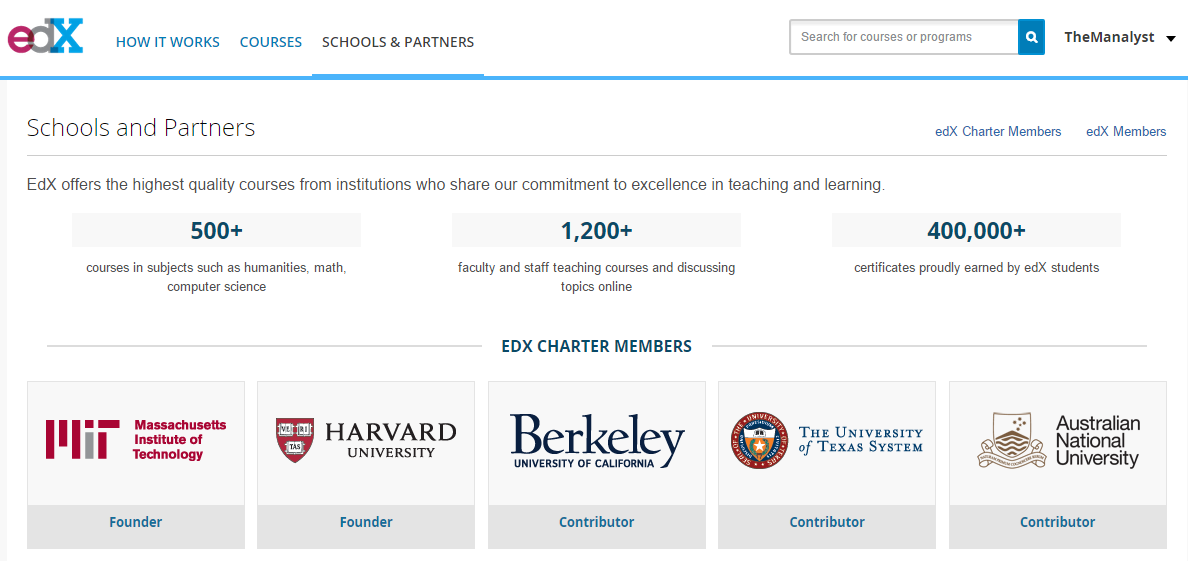Select the Schools & Partners tab
This screenshot has height=564, width=1188.
(398, 42)
